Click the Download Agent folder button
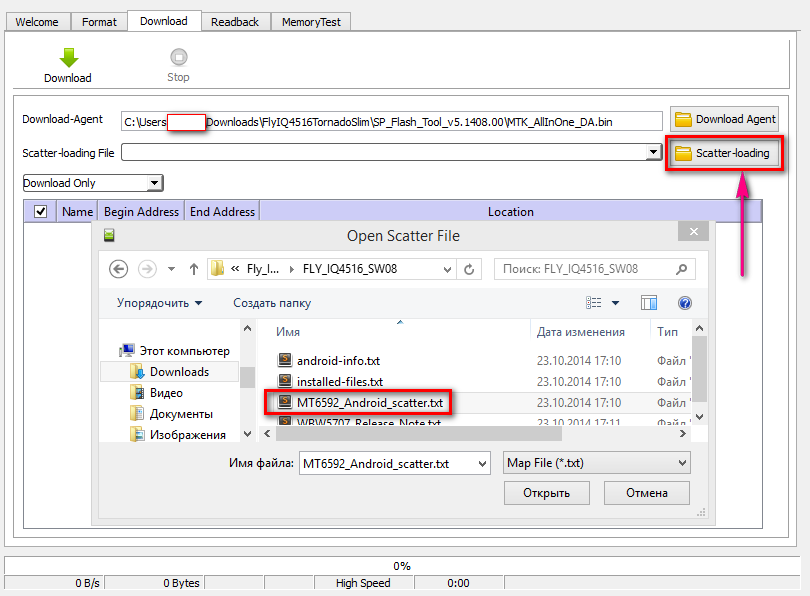 [725, 119]
